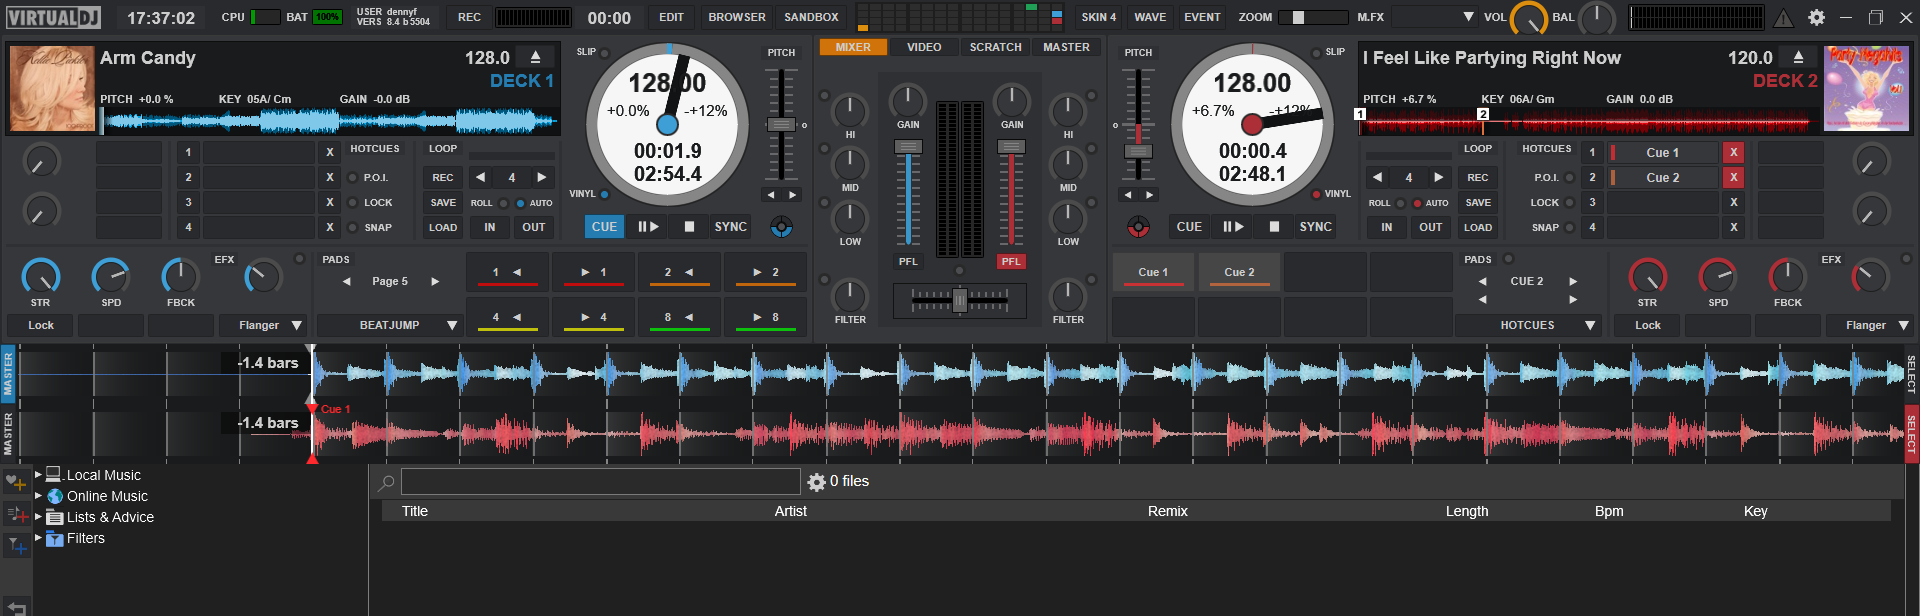Click the Lock button under Deck 1 EFX
This screenshot has height=616, width=1920.
pyautogui.click(x=41, y=326)
